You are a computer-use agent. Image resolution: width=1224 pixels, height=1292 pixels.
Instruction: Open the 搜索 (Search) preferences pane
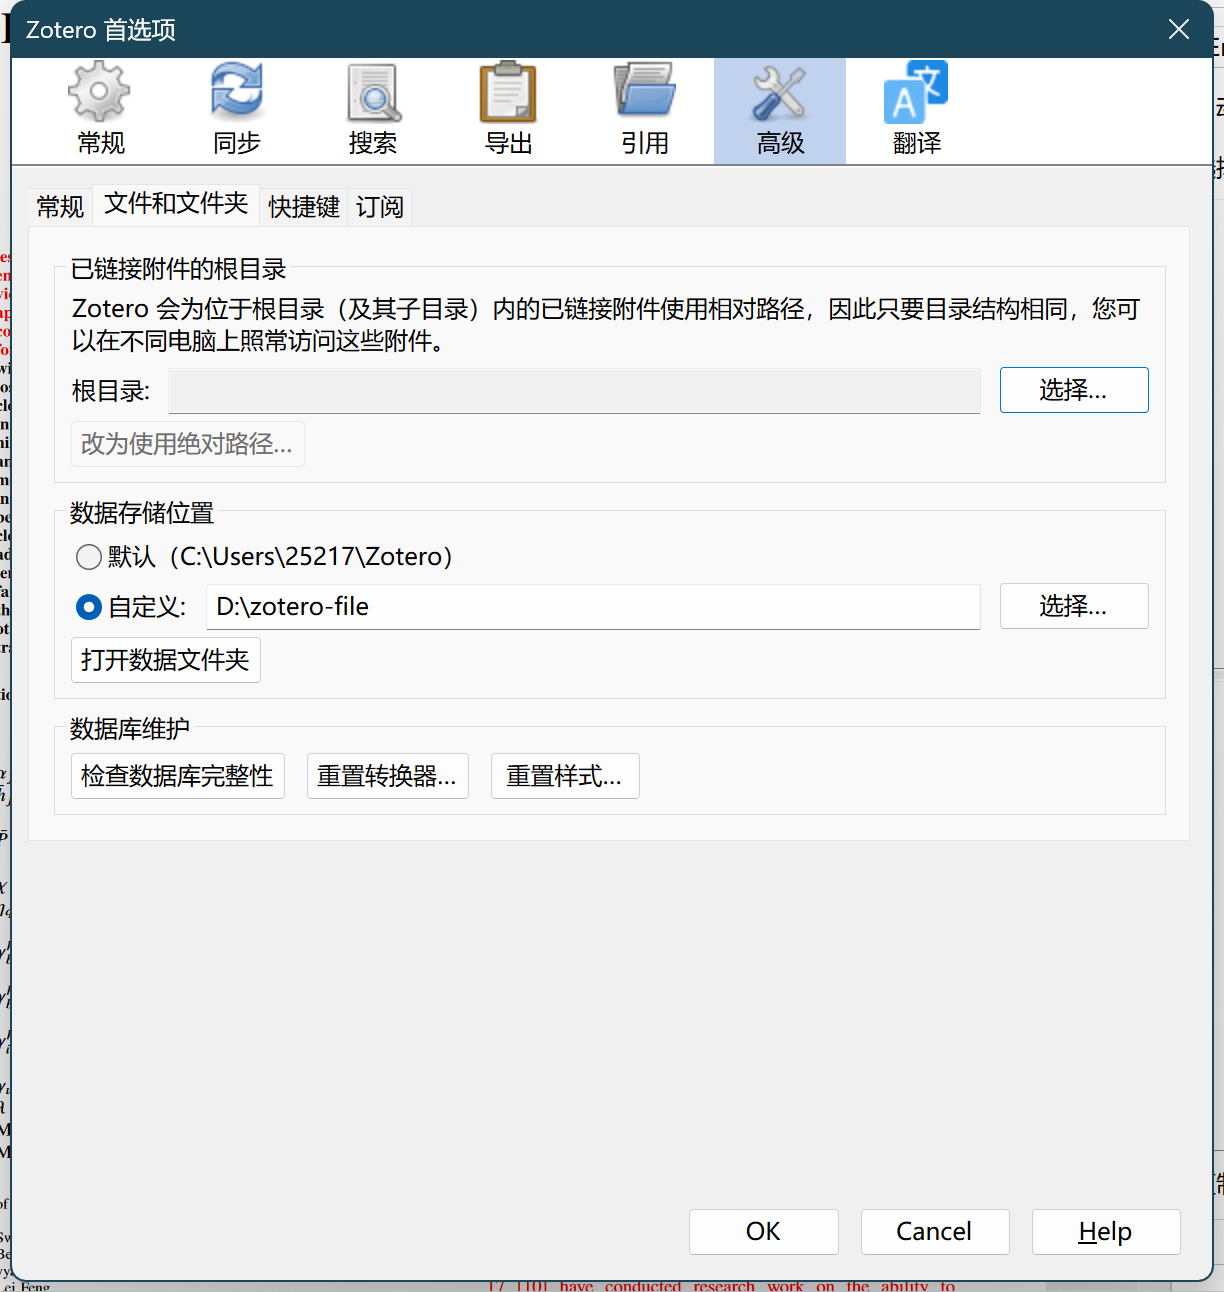point(373,111)
